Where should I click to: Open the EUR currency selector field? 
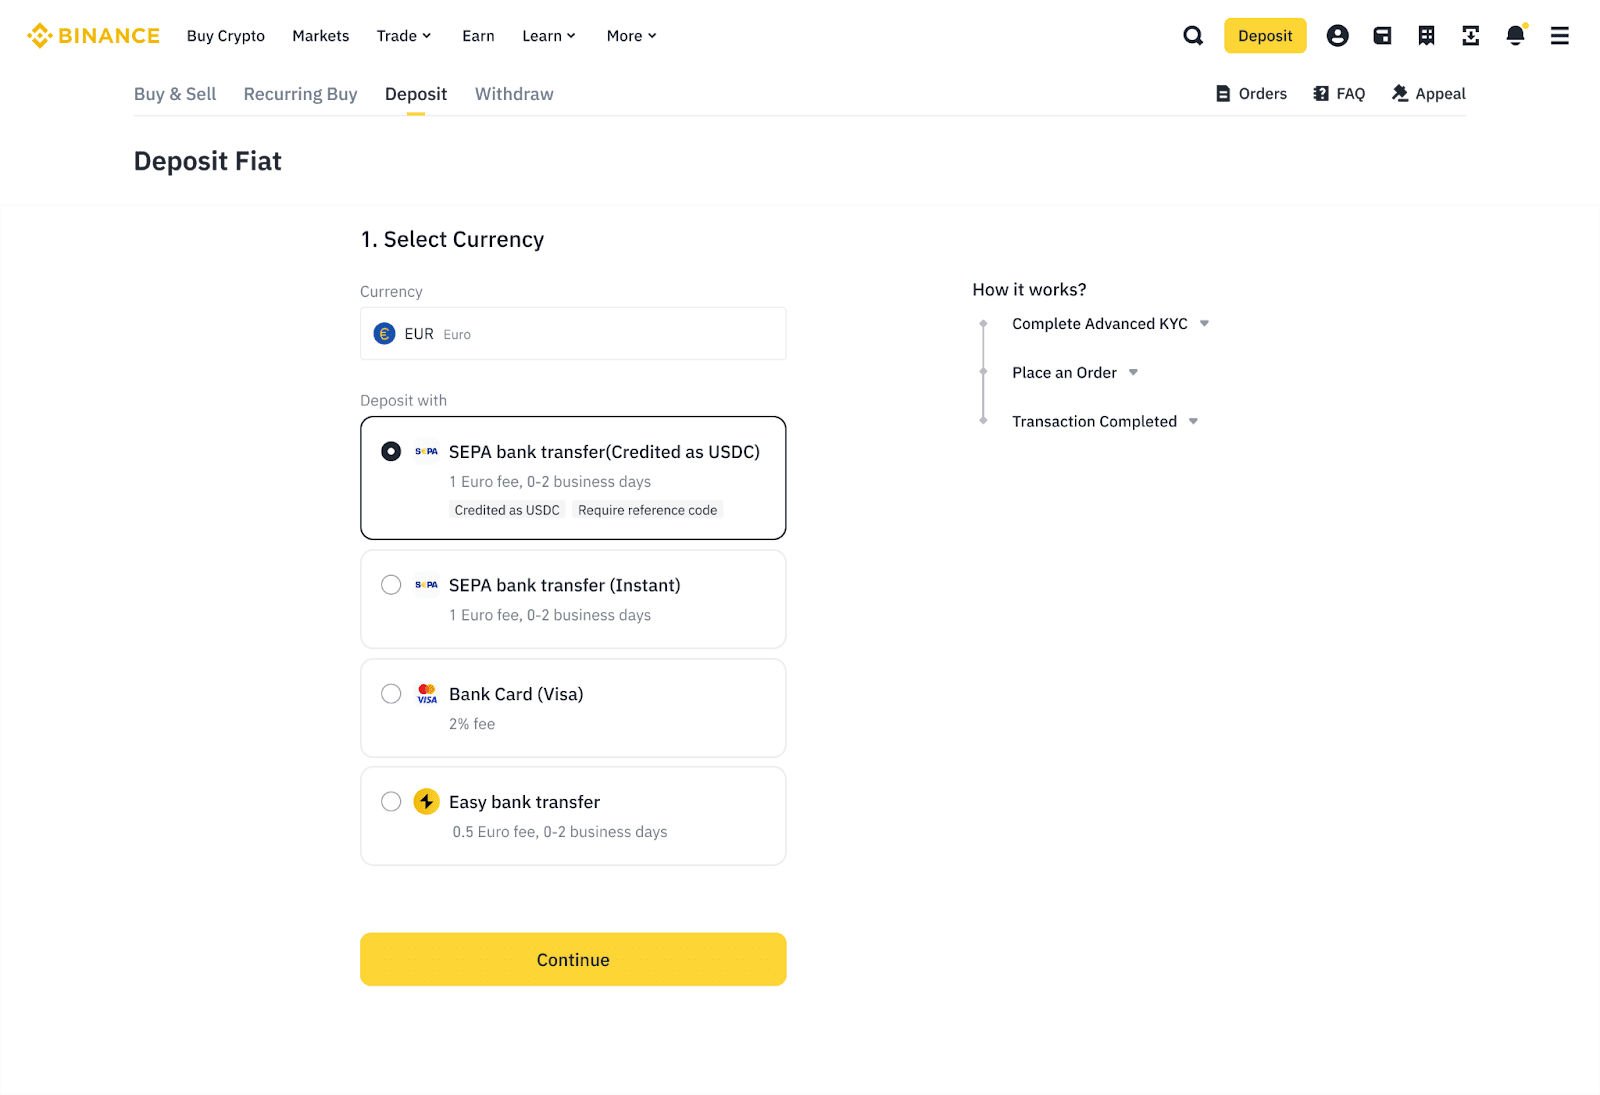click(573, 334)
